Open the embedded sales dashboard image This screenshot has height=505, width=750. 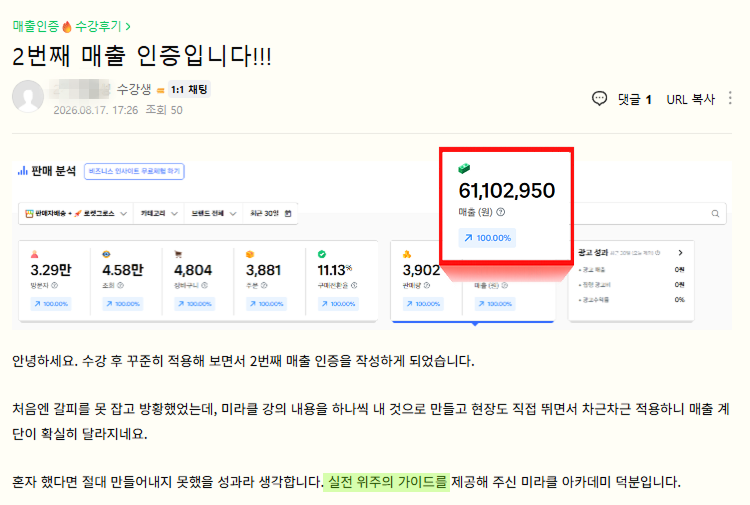(x=372, y=238)
